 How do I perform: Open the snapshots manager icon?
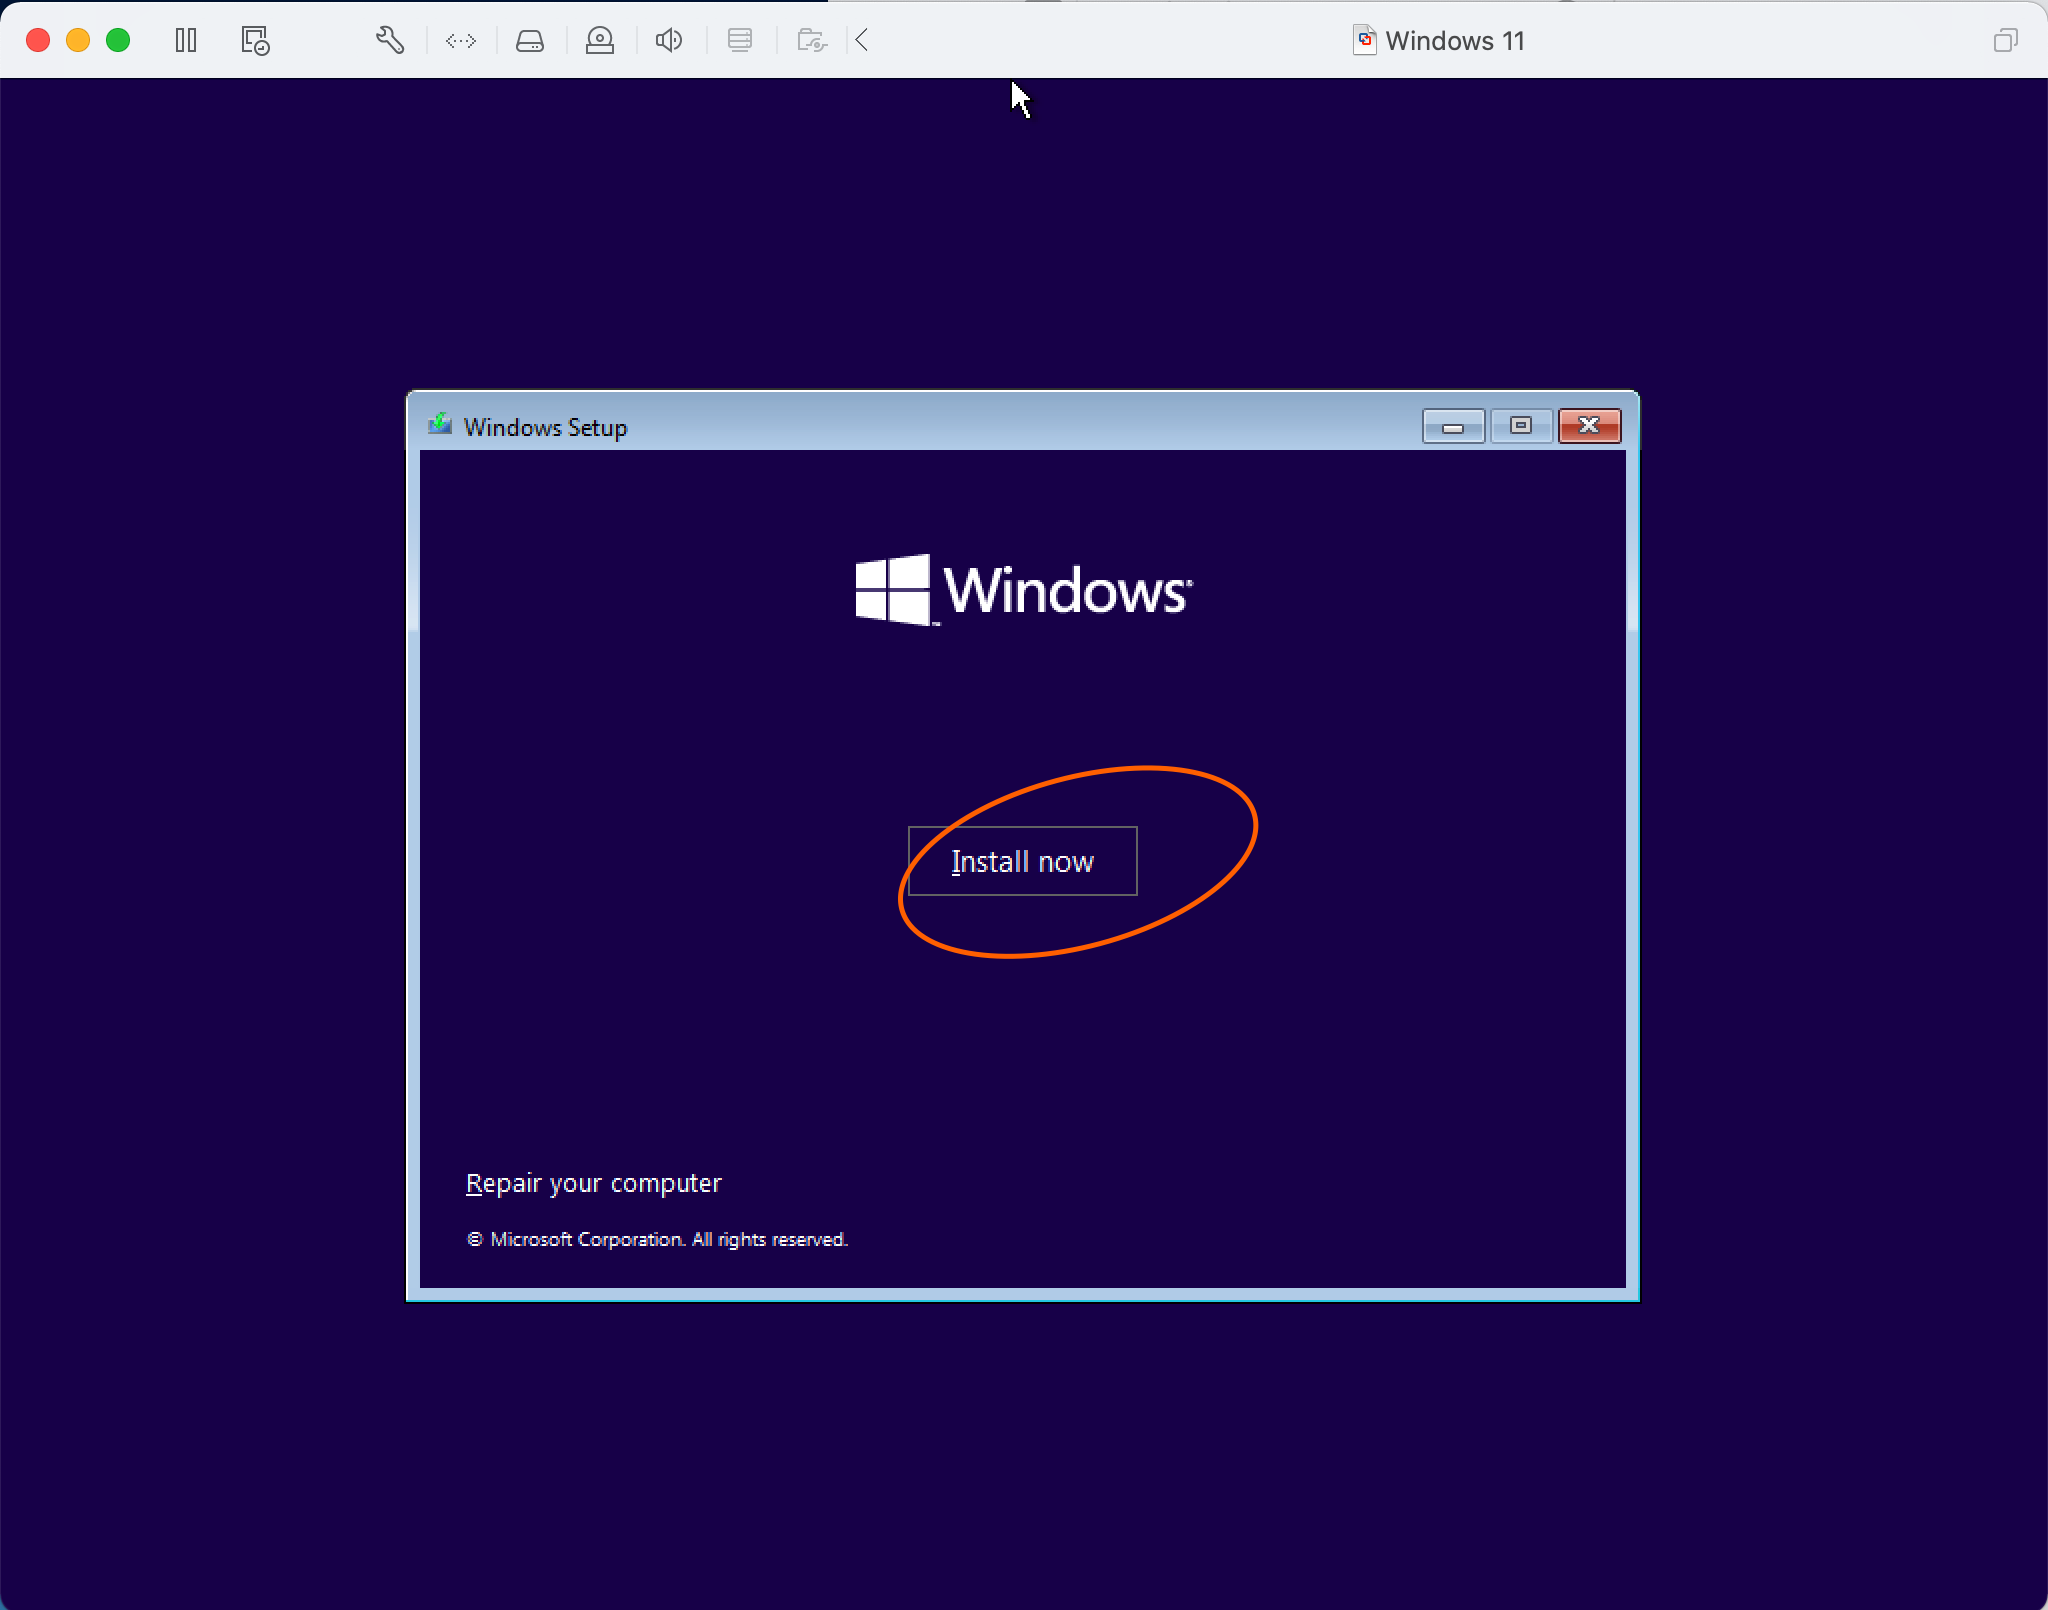(255, 40)
